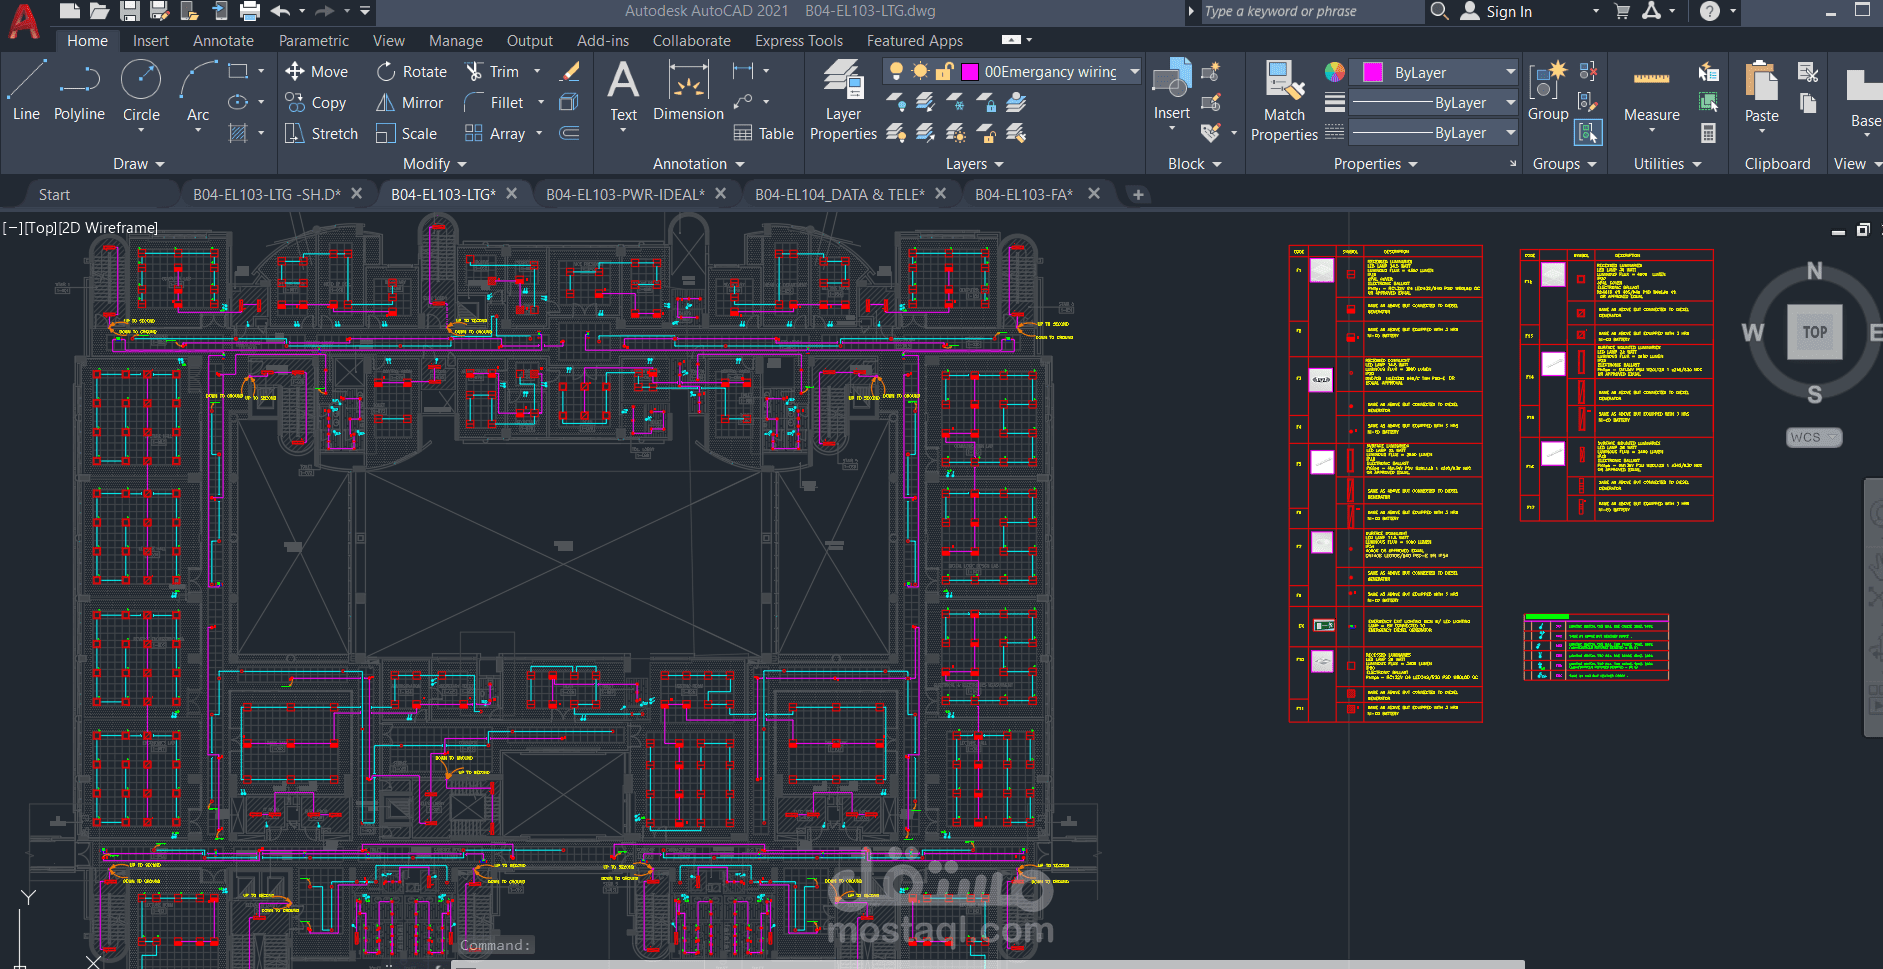This screenshot has width=1883, height=969.
Task: Click the viewport label 2D Wireframe
Action: (x=109, y=228)
